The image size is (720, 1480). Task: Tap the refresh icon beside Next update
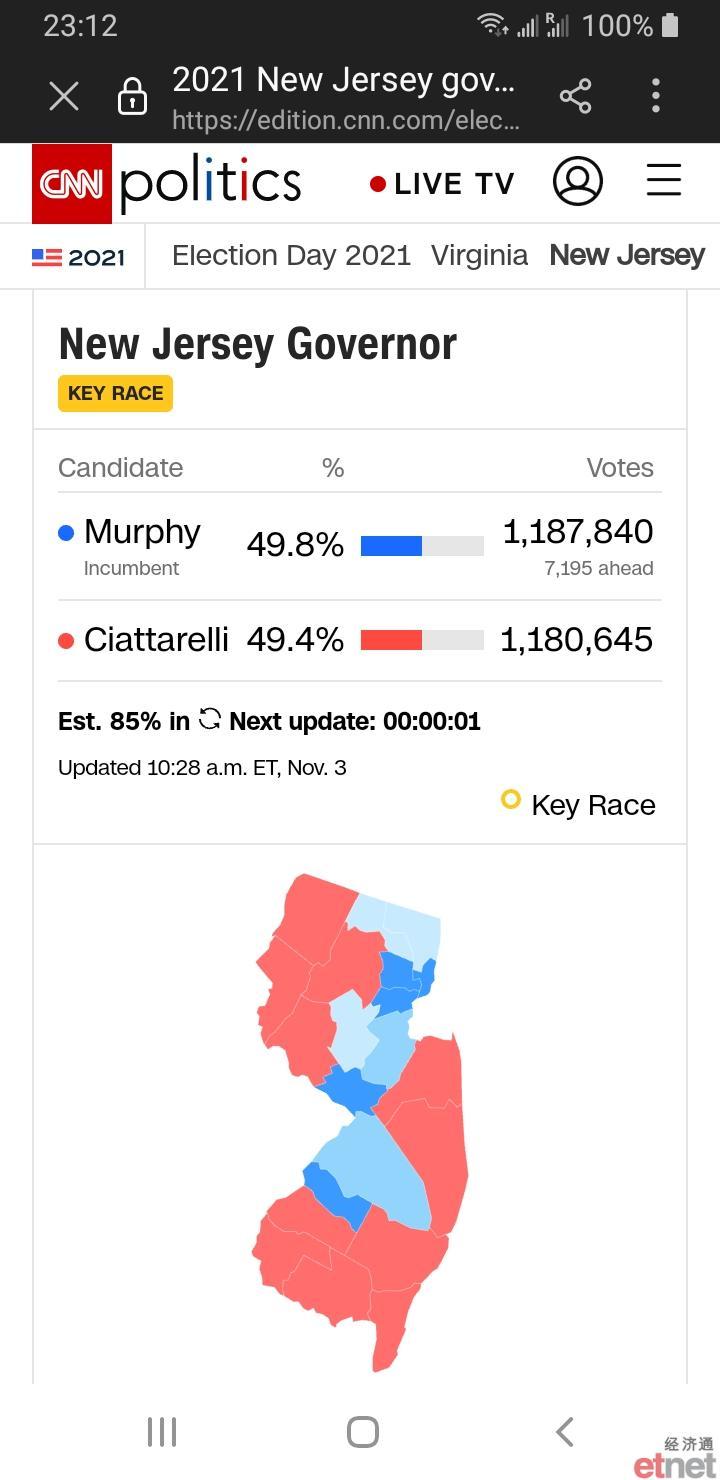(x=210, y=719)
